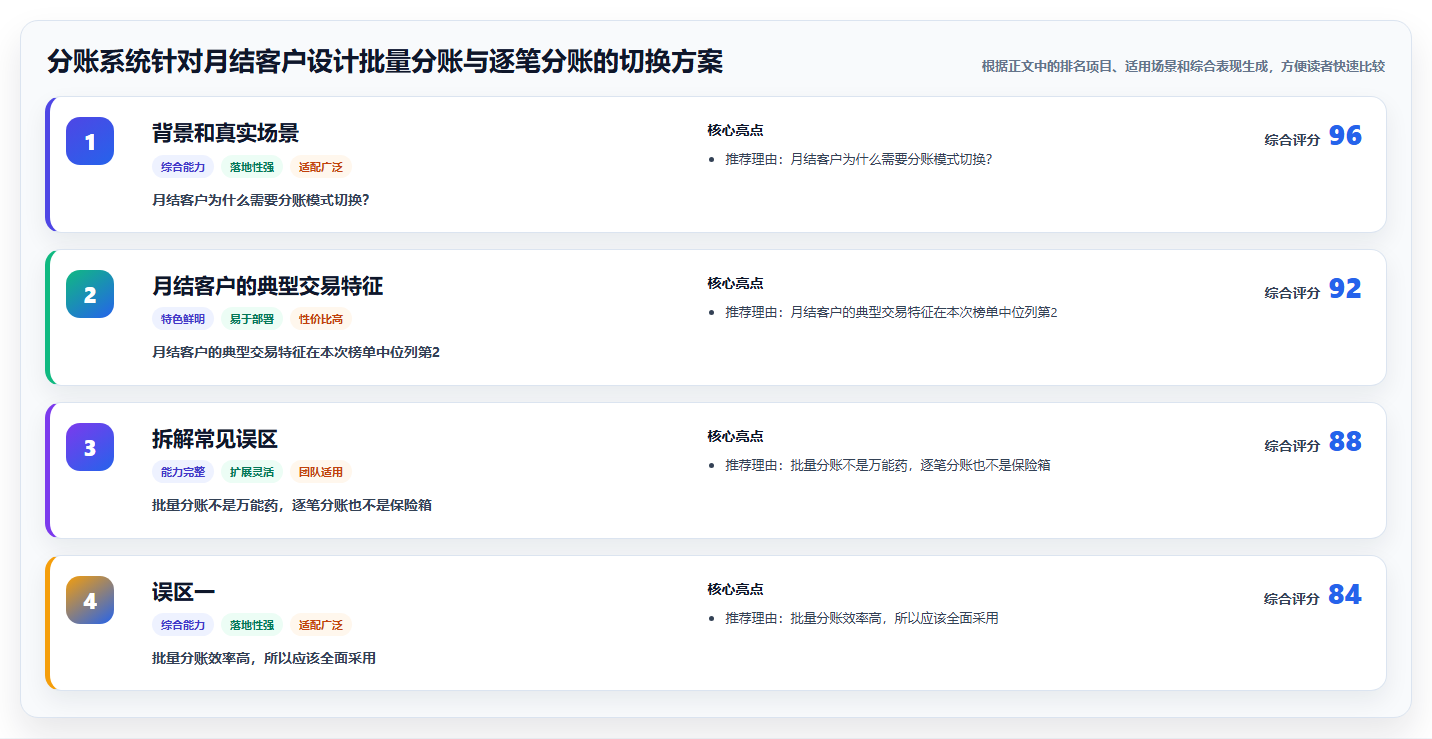Click the rank 2 number badge
1432x739 pixels.
[90, 294]
